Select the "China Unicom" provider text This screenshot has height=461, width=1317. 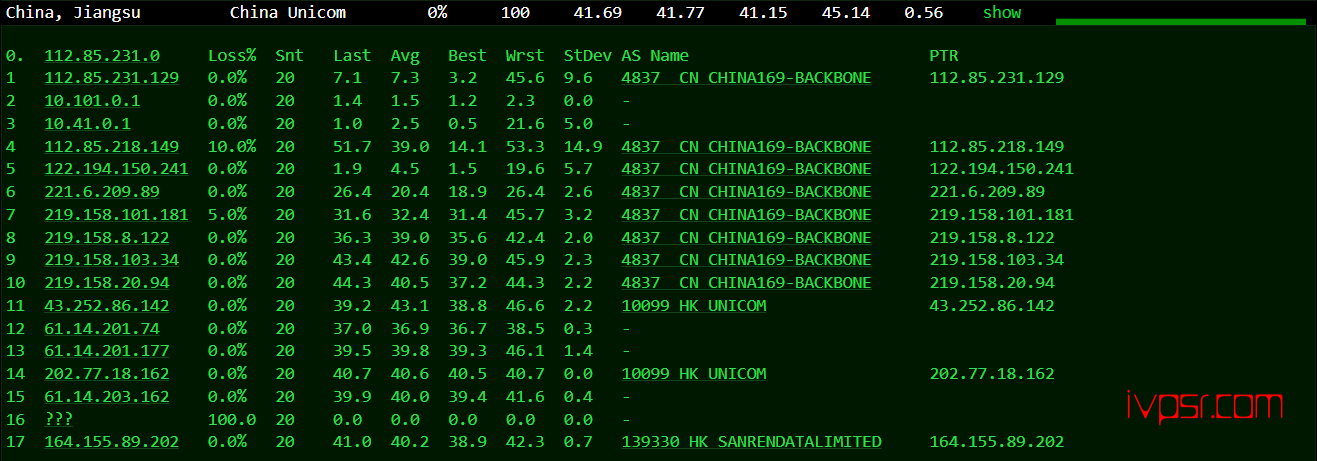coord(288,12)
